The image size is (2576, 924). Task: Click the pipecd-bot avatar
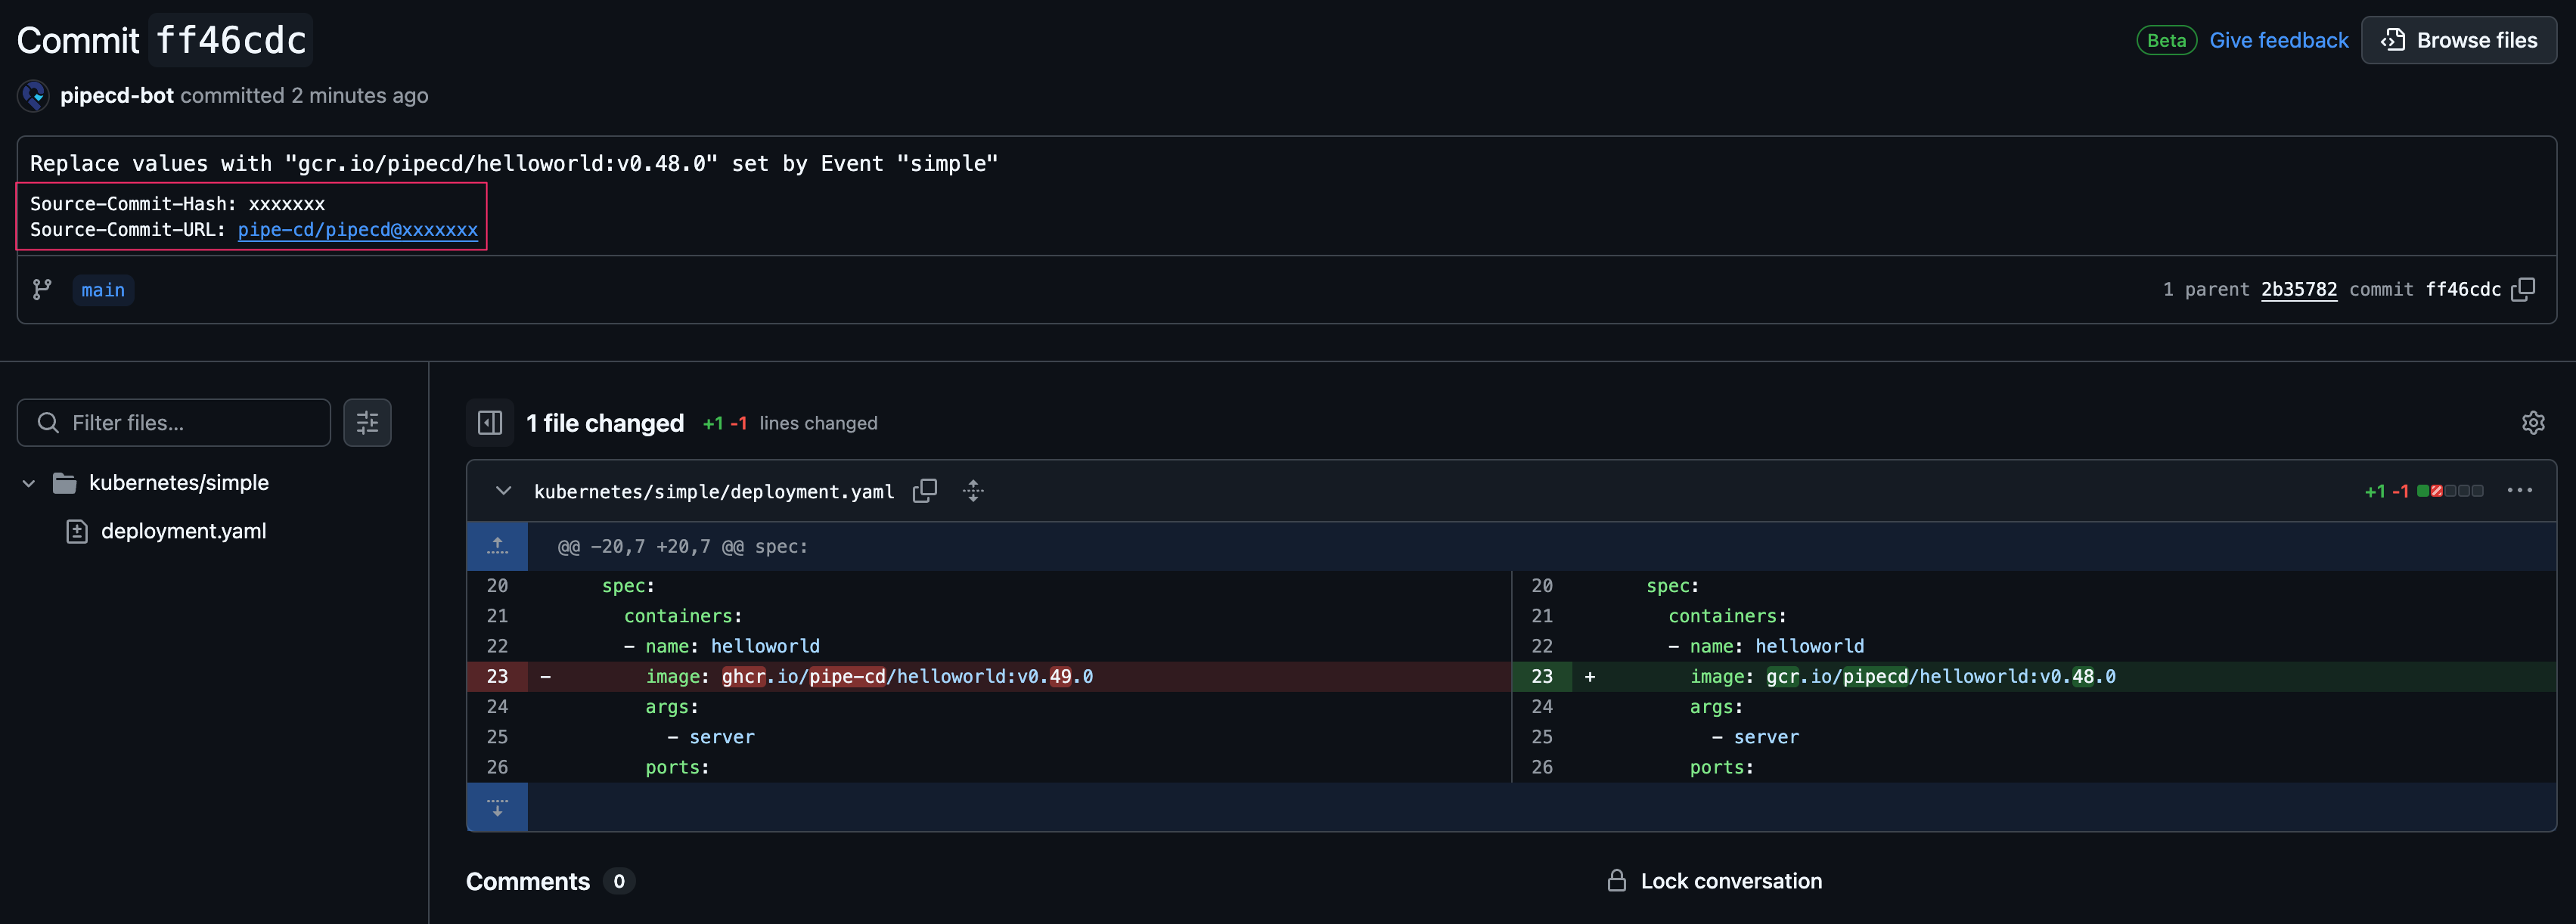coord(33,95)
